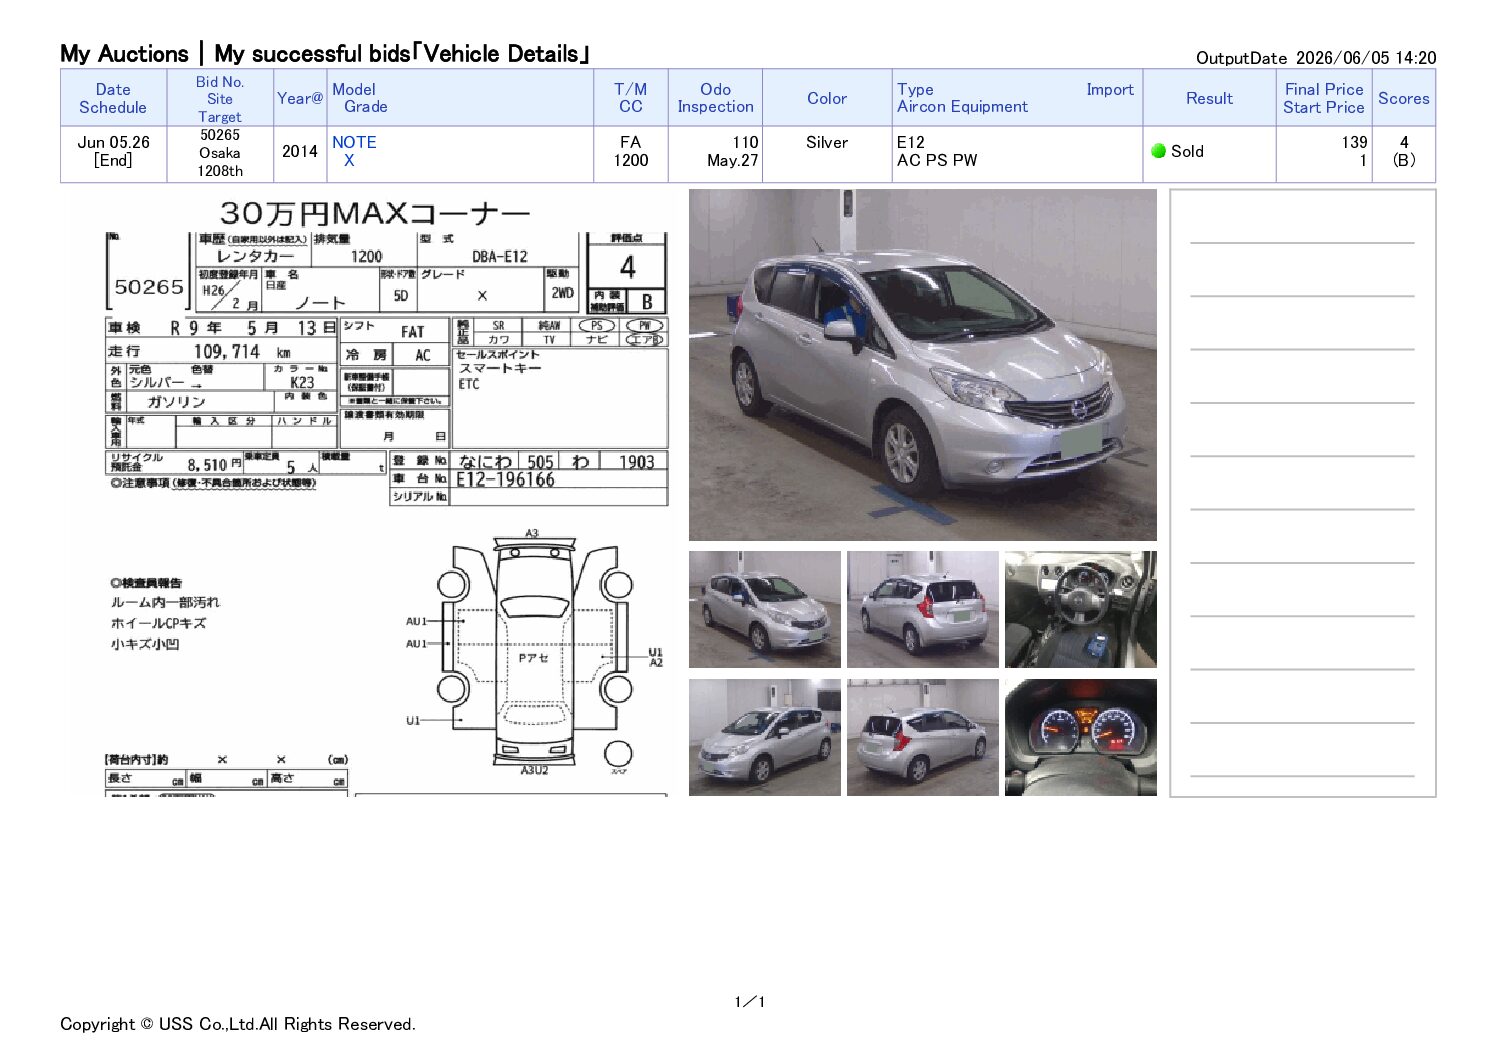
Task: Click the Year@ column header
Action: click(x=300, y=98)
